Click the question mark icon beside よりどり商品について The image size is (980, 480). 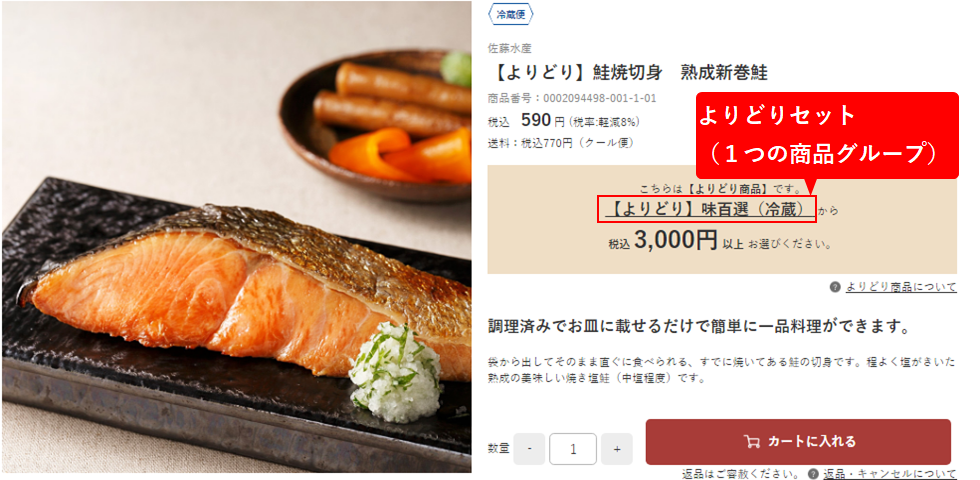pos(835,287)
